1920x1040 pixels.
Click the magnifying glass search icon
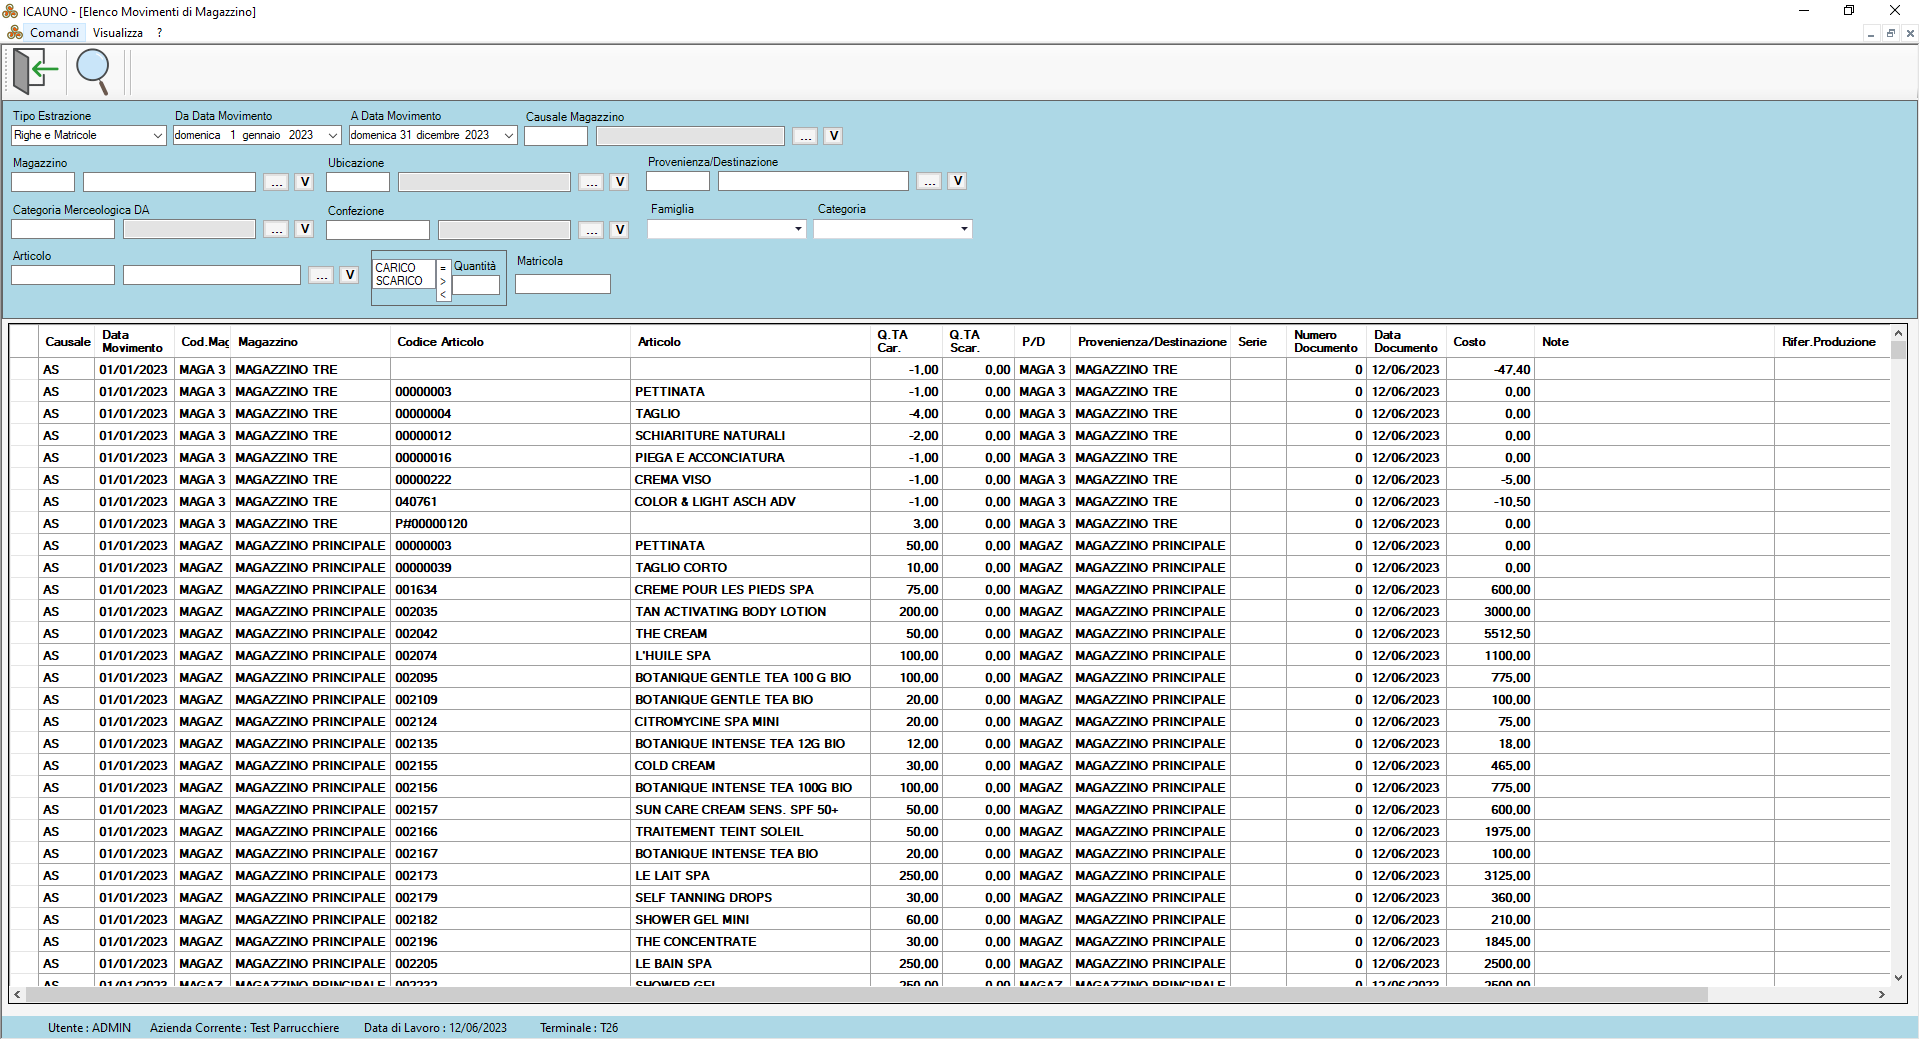tap(93, 71)
